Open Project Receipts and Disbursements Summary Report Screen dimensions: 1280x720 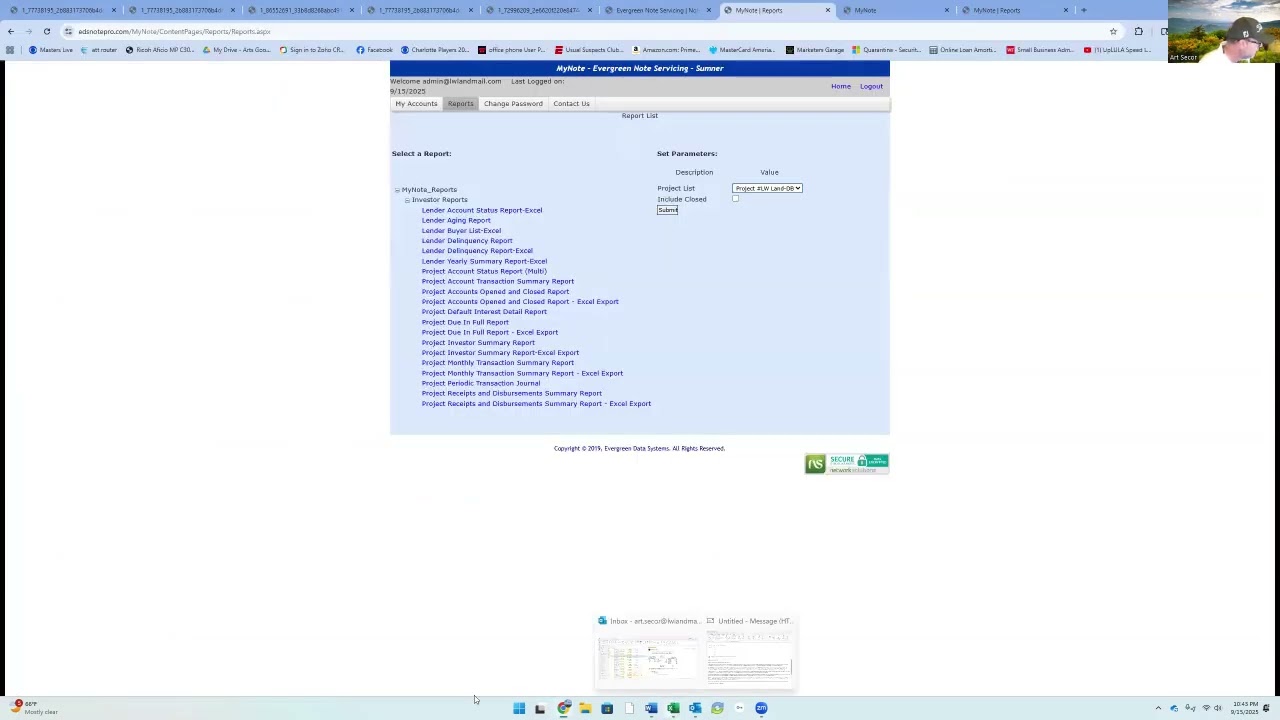(x=512, y=393)
